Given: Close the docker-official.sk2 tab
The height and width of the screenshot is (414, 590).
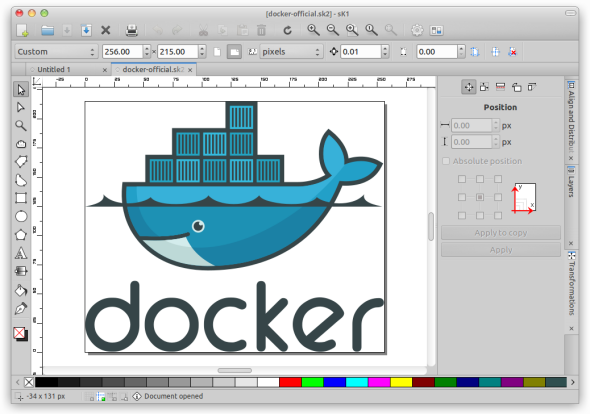Looking at the screenshot, I should click(x=190, y=70).
